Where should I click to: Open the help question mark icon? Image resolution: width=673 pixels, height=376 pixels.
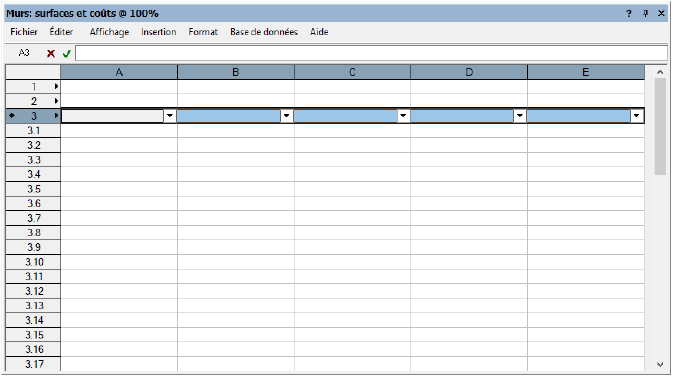click(629, 14)
